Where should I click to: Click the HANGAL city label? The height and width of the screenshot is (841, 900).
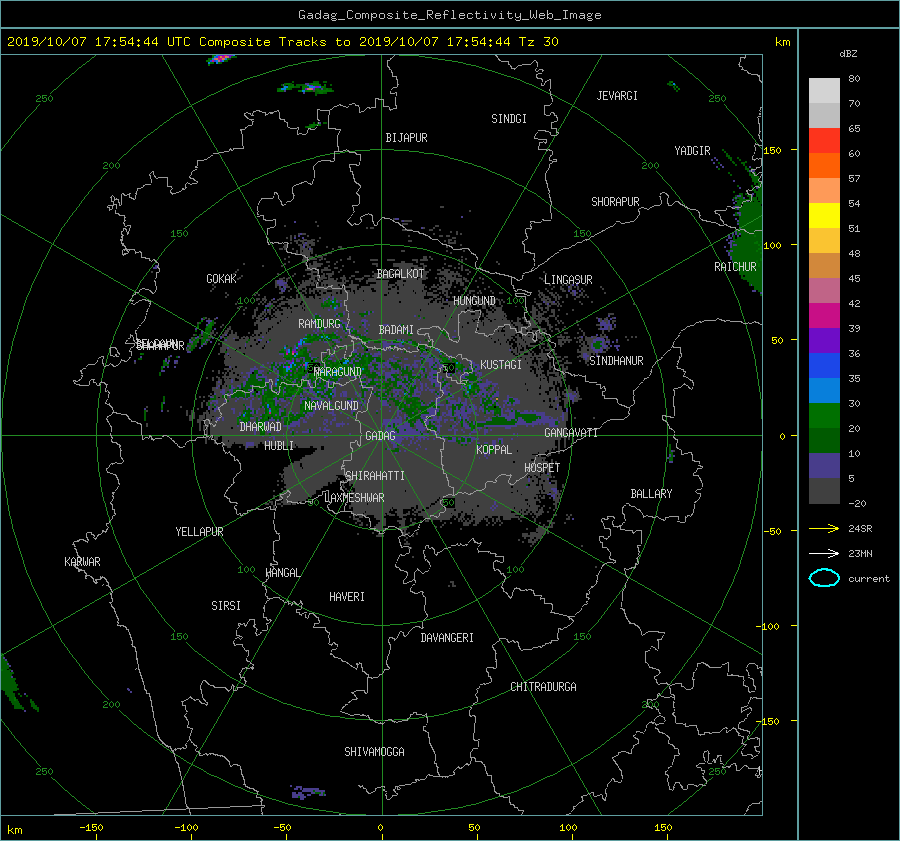coord(283,573)
